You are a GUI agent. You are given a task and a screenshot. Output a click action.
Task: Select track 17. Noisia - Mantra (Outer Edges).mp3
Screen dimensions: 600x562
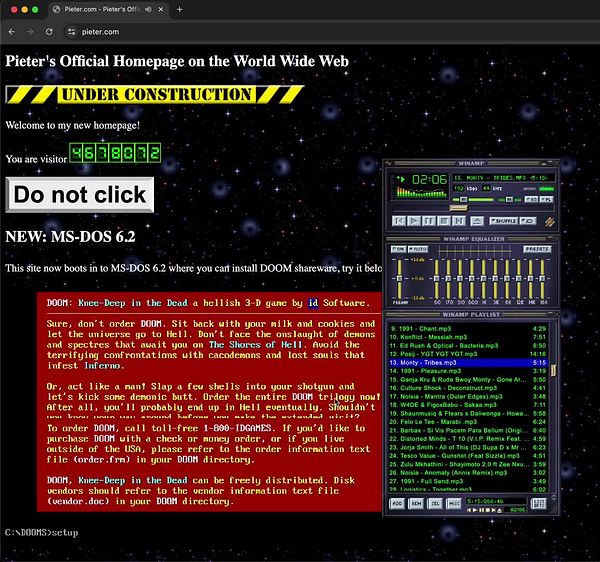468,396
